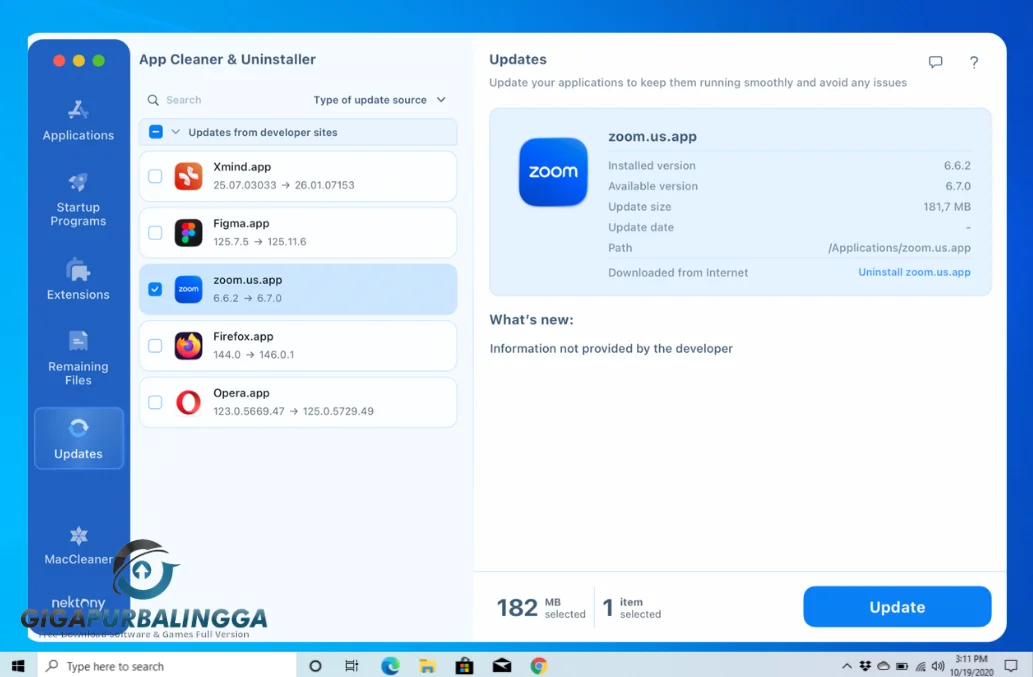Click nektony logo in sidebar

point(78,603)
